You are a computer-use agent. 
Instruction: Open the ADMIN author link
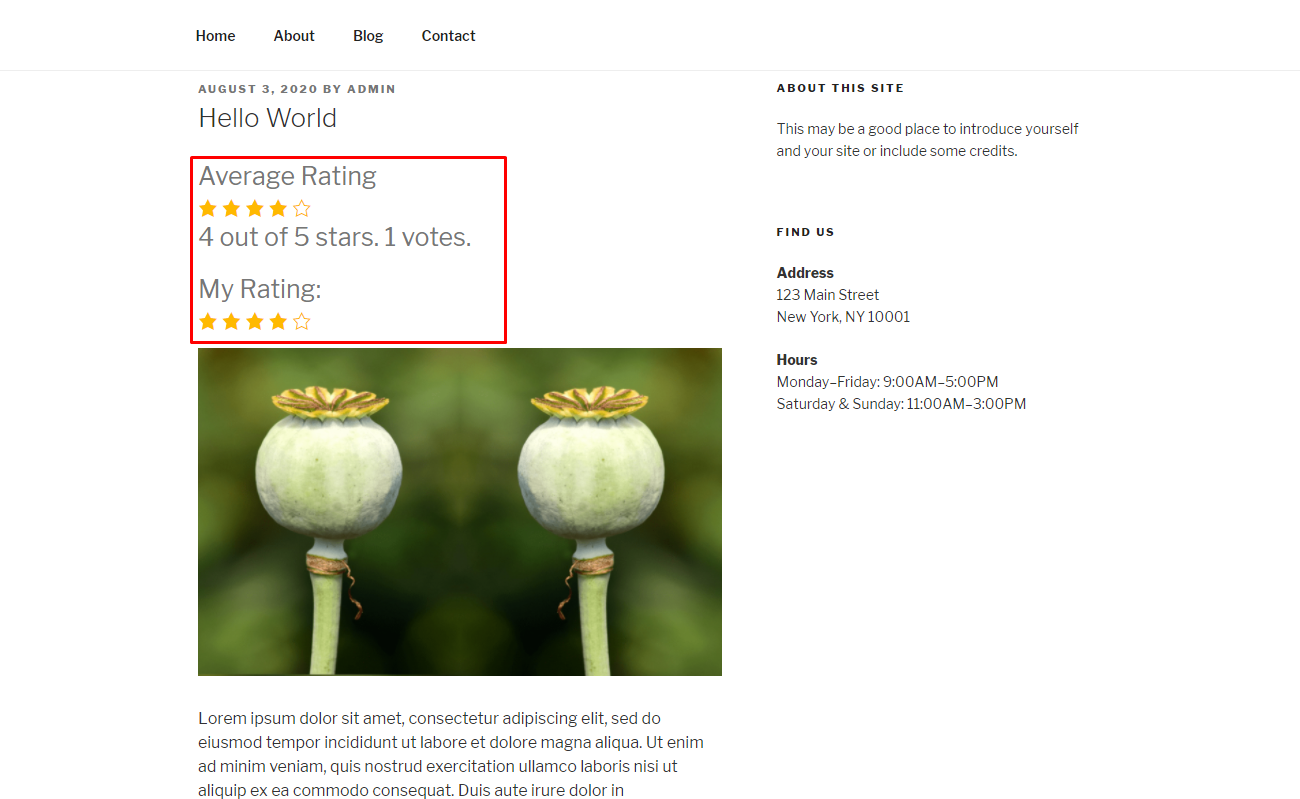[x=371, y=89]
